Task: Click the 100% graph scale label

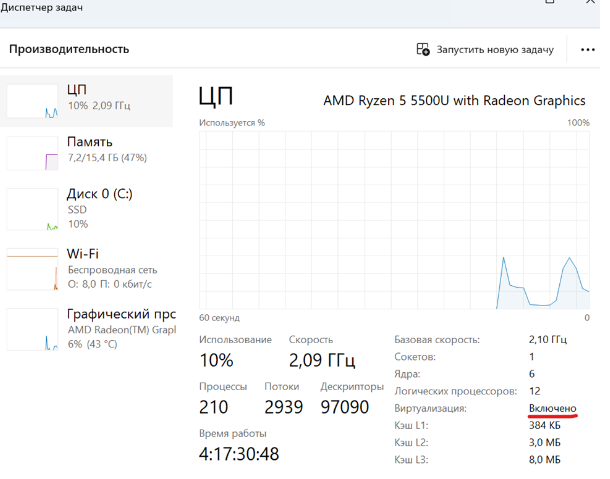Action: tap(578, 123)
